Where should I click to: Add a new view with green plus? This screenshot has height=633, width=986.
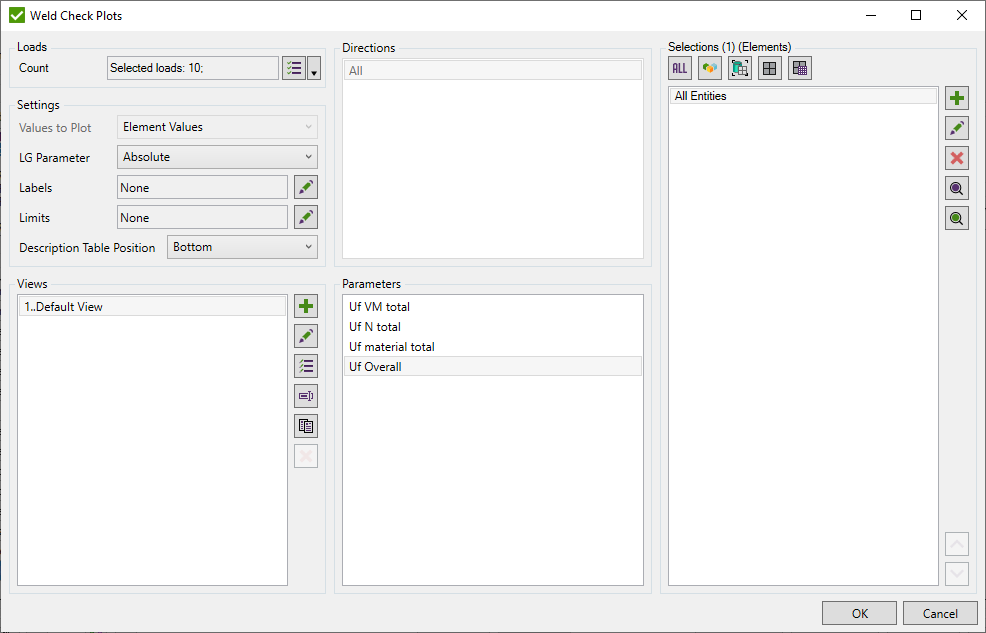(305, 306)
